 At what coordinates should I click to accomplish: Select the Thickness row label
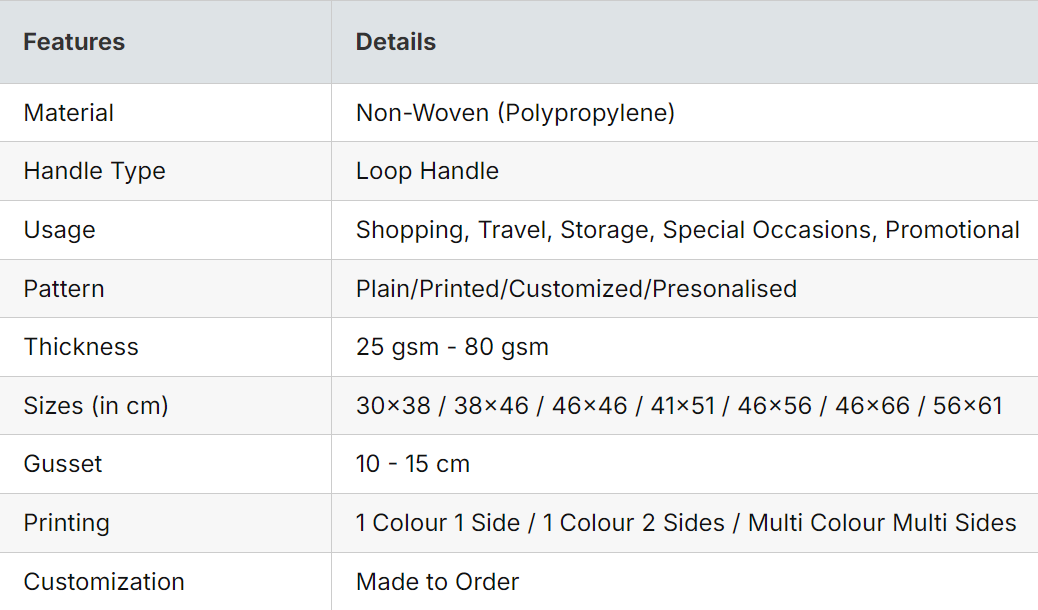point(81,347)
